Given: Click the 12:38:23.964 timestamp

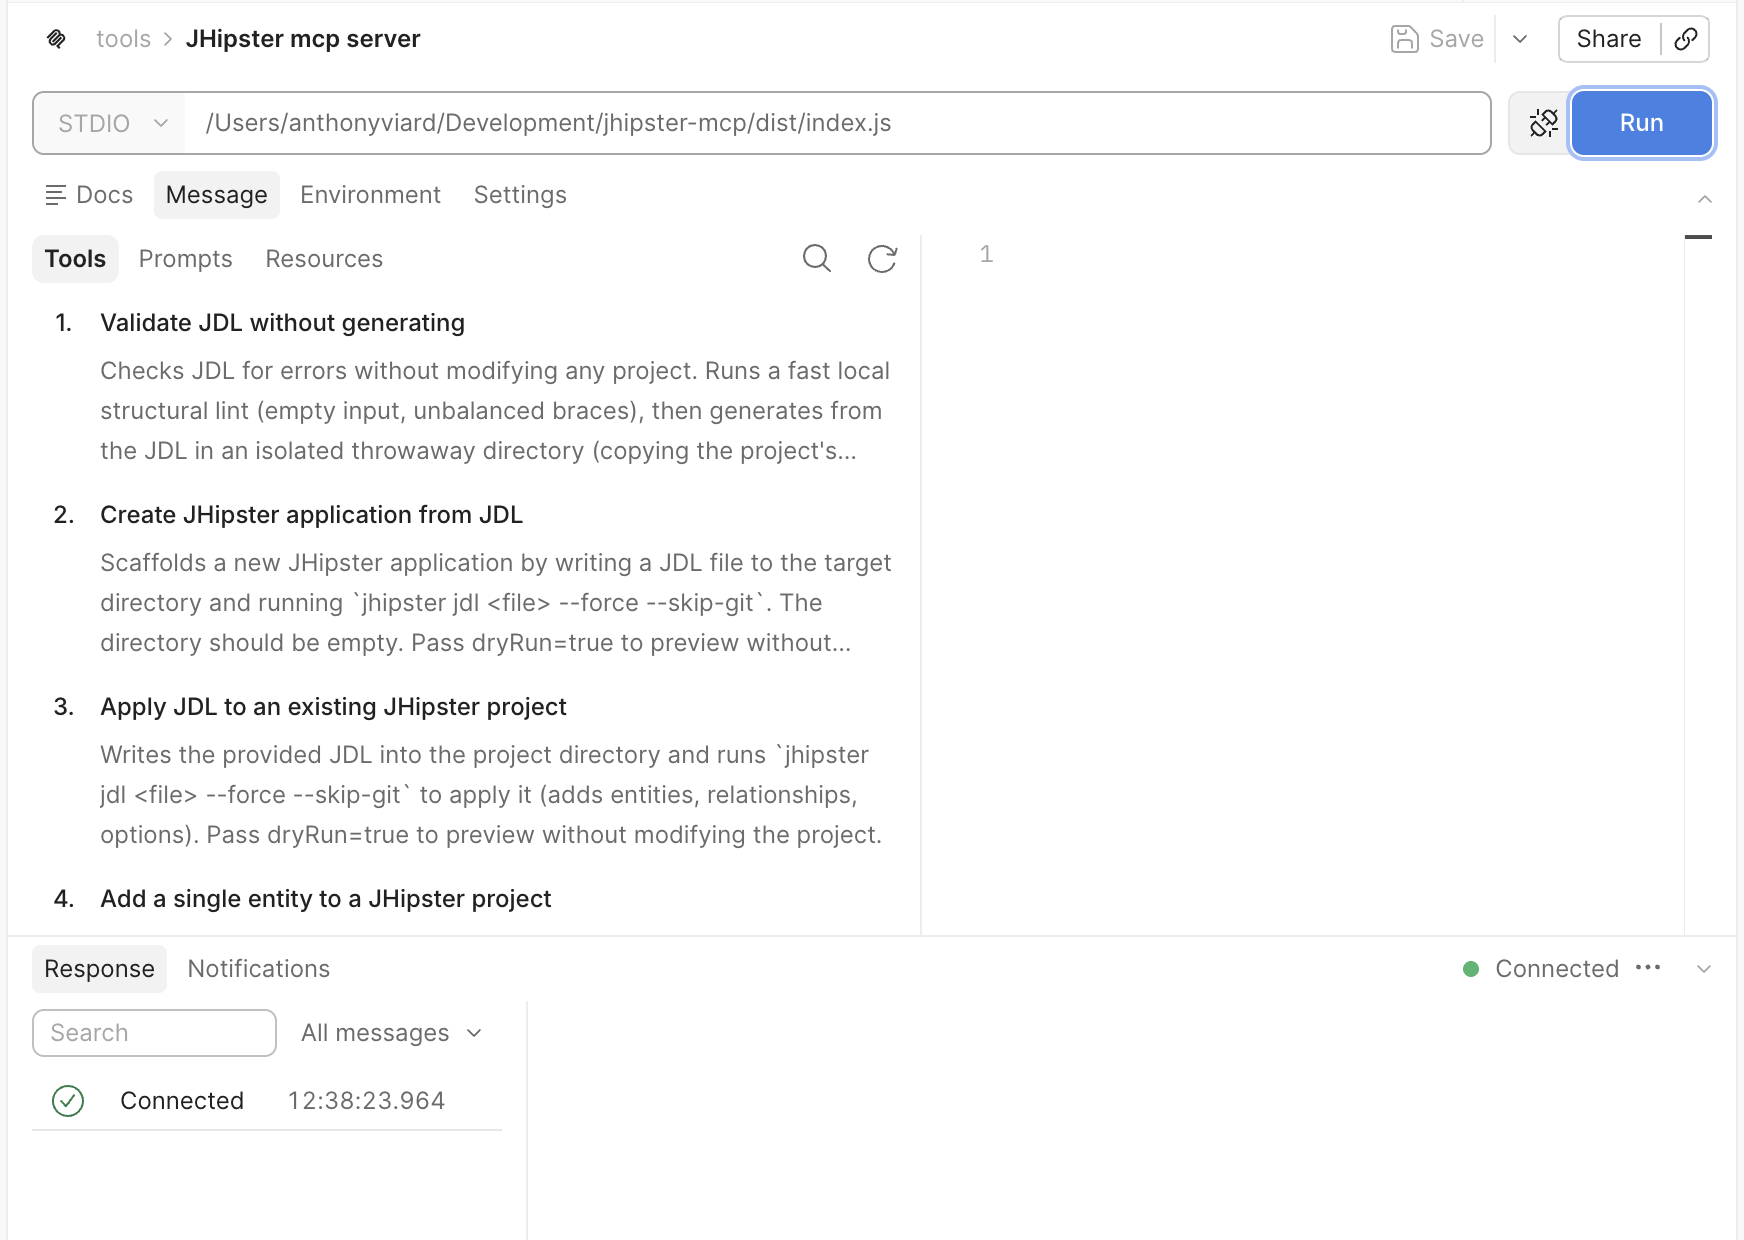Looking at the screenshot, I should [x=366, y=1101].
